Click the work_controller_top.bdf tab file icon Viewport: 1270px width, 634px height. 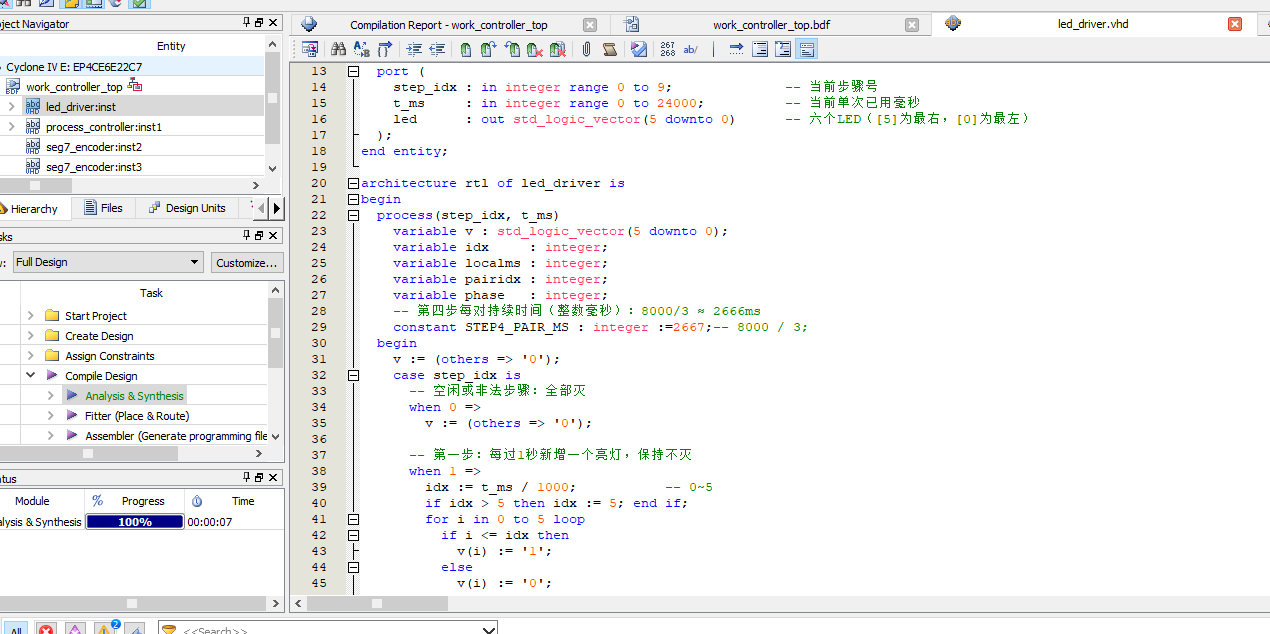(631, 24)
